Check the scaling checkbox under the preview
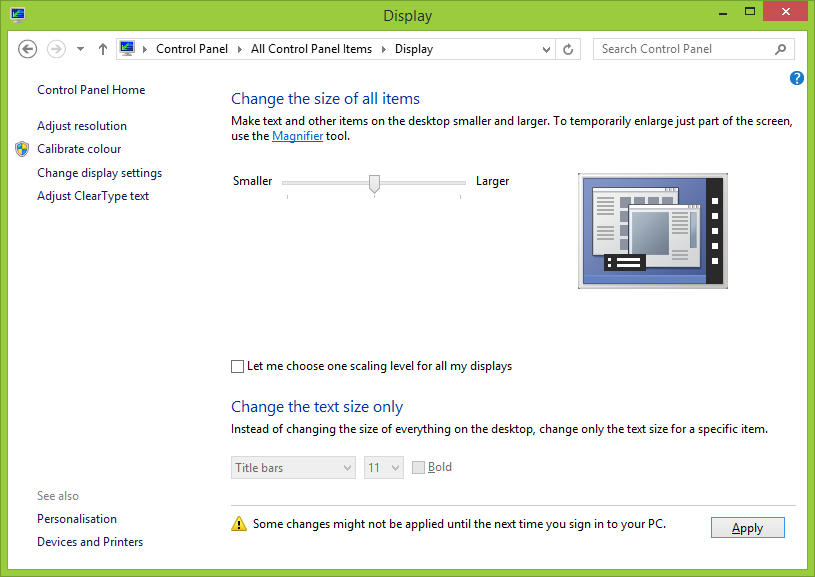Viewport: 815px width, 577px height. pyautogui.click(x=237, y=366)
